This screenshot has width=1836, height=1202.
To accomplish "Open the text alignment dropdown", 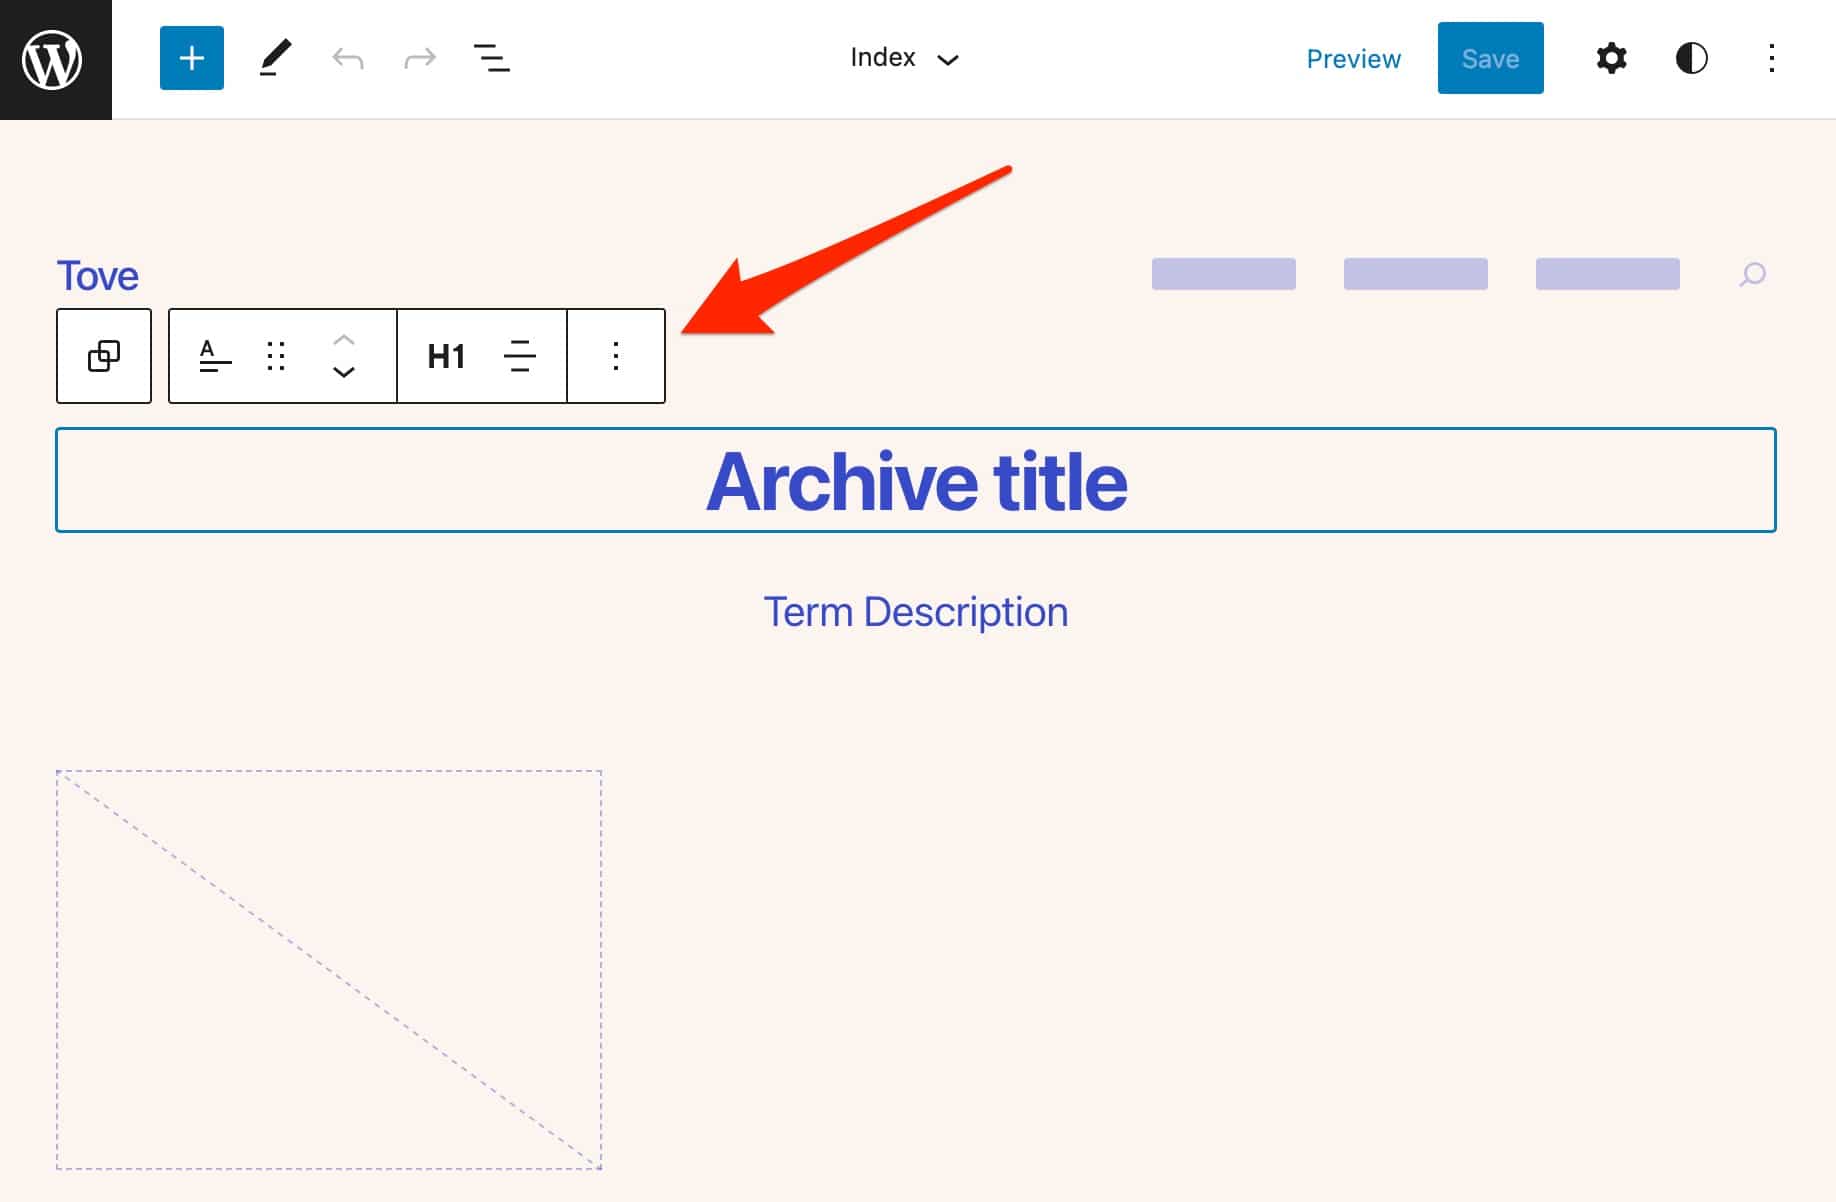I will pyautogui.click(x=519, y=356).
